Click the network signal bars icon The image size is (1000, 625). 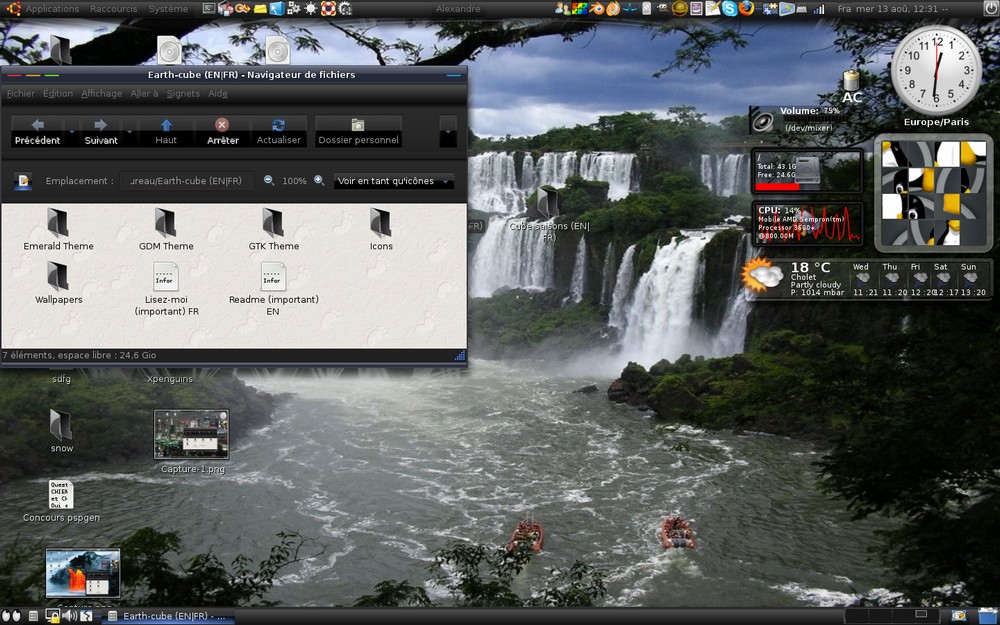(x=818, y=8)
